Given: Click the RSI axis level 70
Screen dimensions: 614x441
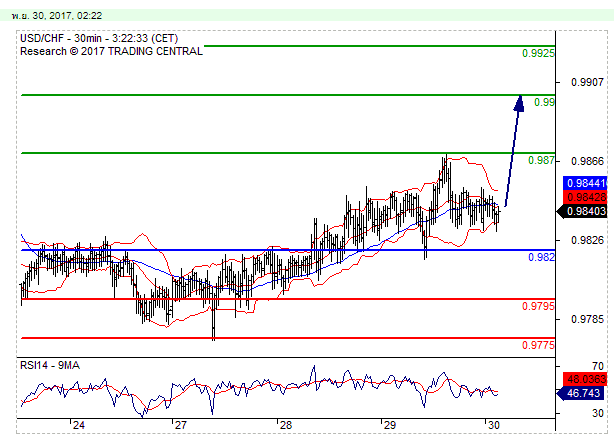Looking at the screenshot, I should tap(598, 366).
